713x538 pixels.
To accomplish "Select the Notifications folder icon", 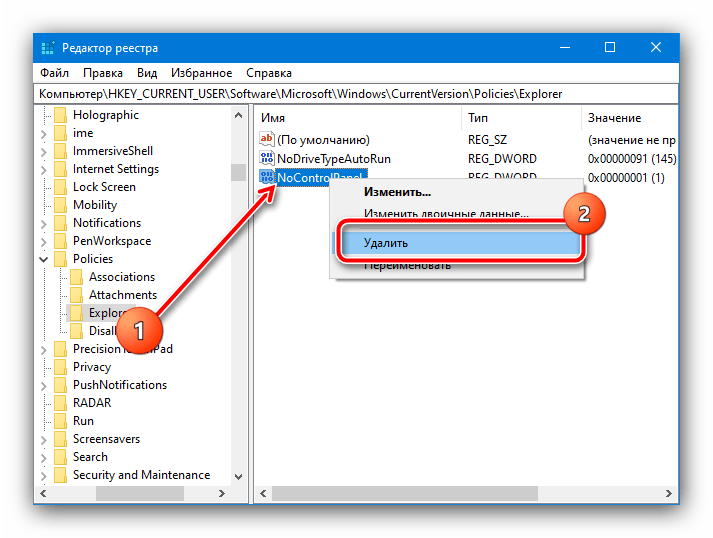I will [60, 223].
